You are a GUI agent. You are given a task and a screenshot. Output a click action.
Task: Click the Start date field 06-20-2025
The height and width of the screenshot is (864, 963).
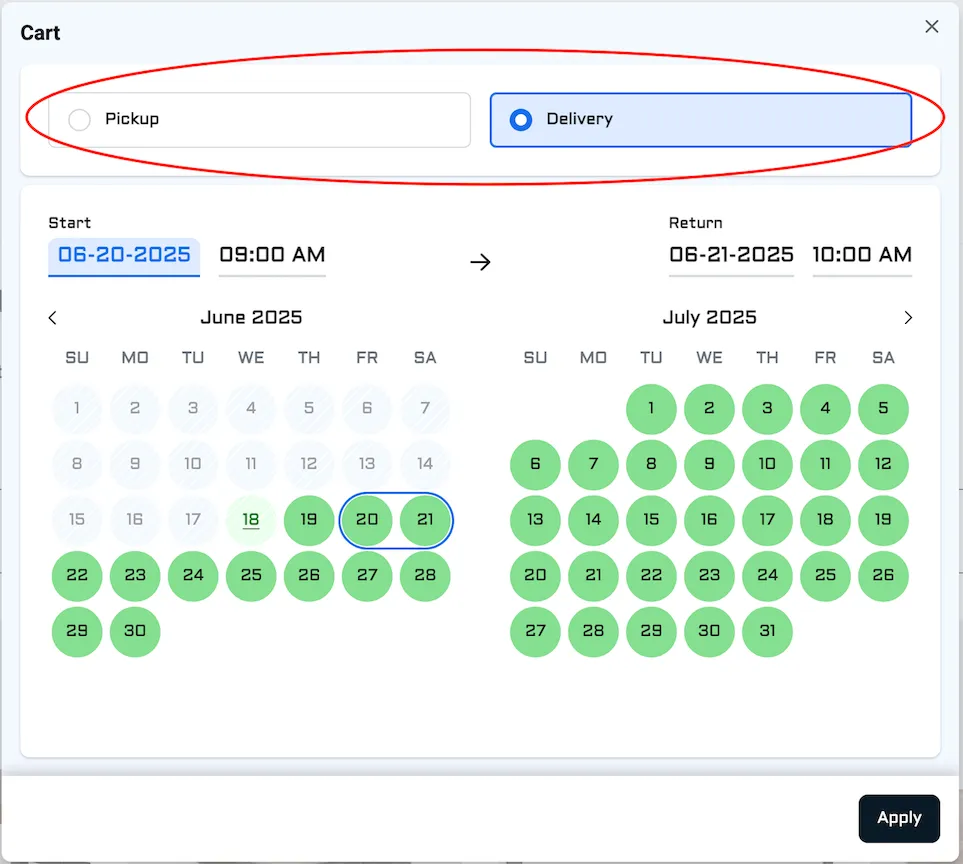124,255
